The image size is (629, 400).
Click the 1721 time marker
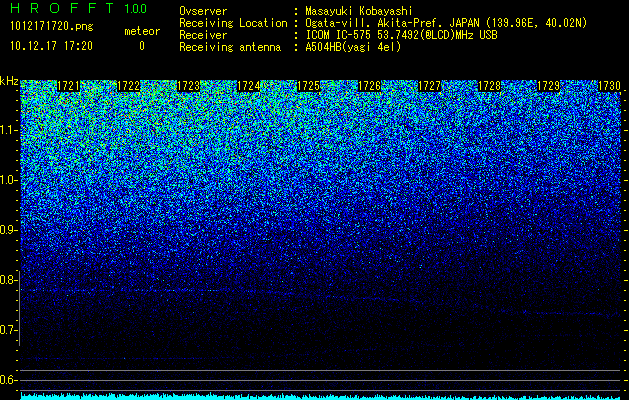(69, 86)
